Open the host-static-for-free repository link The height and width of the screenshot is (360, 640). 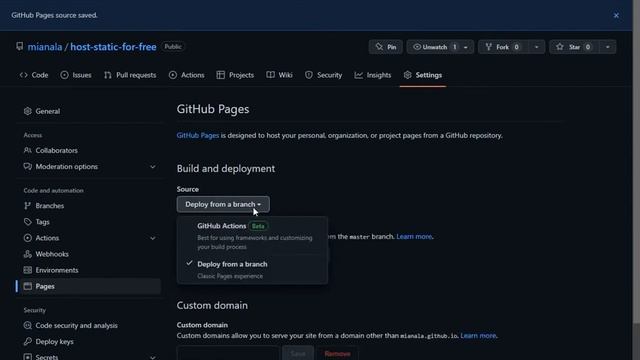(113, 47)
